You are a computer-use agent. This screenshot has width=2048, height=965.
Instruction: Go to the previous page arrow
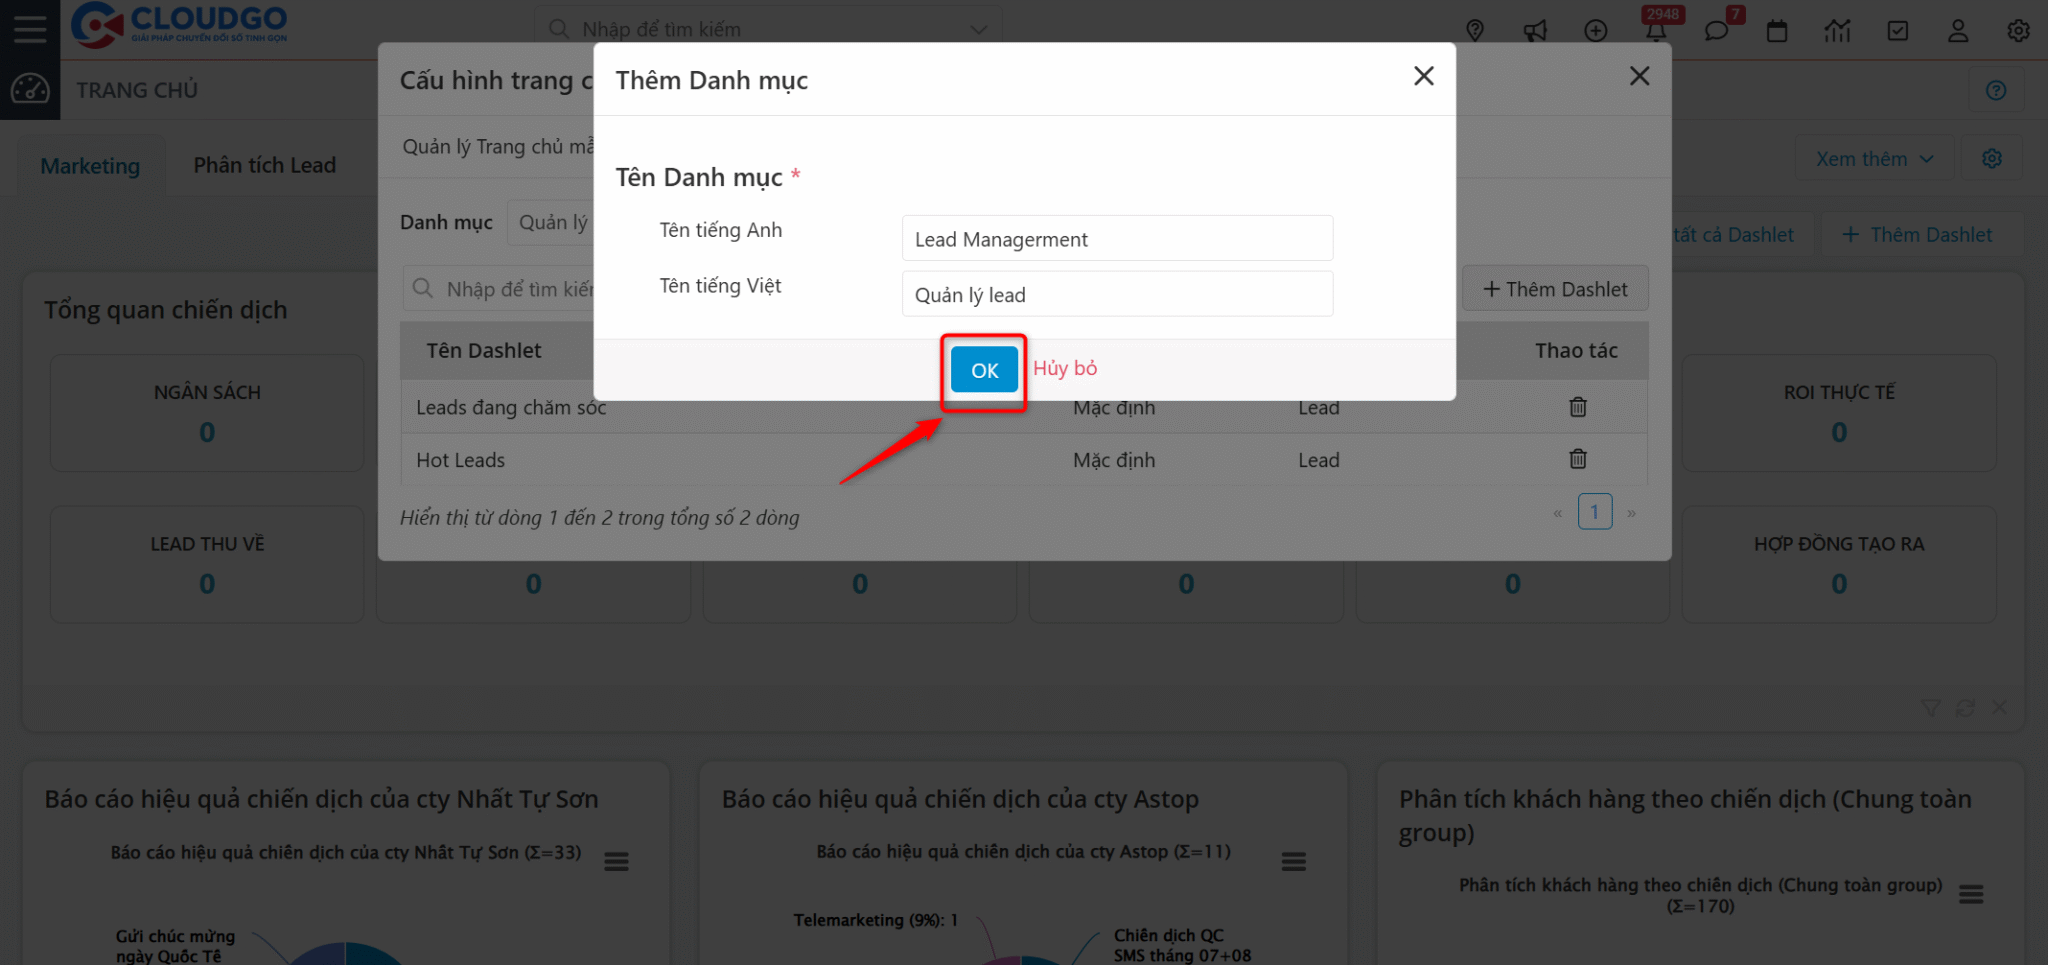pyautogui.click(x=1557, y=513)
